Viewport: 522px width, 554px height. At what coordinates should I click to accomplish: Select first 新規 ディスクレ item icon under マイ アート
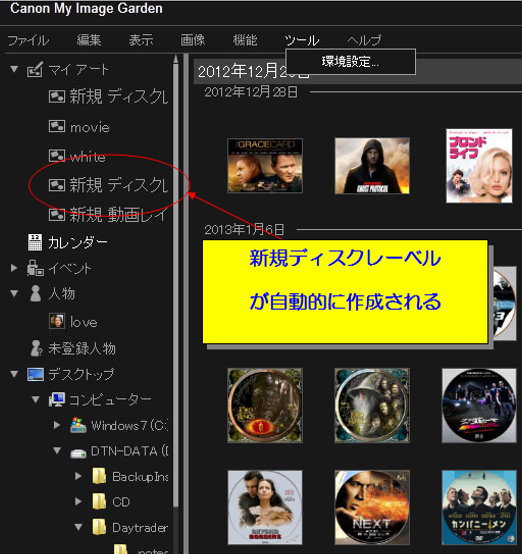(x=57, y=96)
